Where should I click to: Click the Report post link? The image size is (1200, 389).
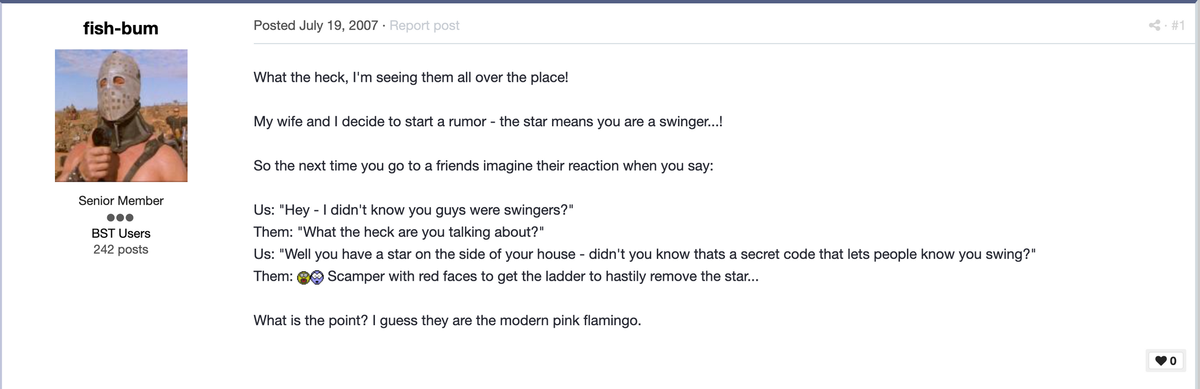pyautogui.click(x=424, y=25)
